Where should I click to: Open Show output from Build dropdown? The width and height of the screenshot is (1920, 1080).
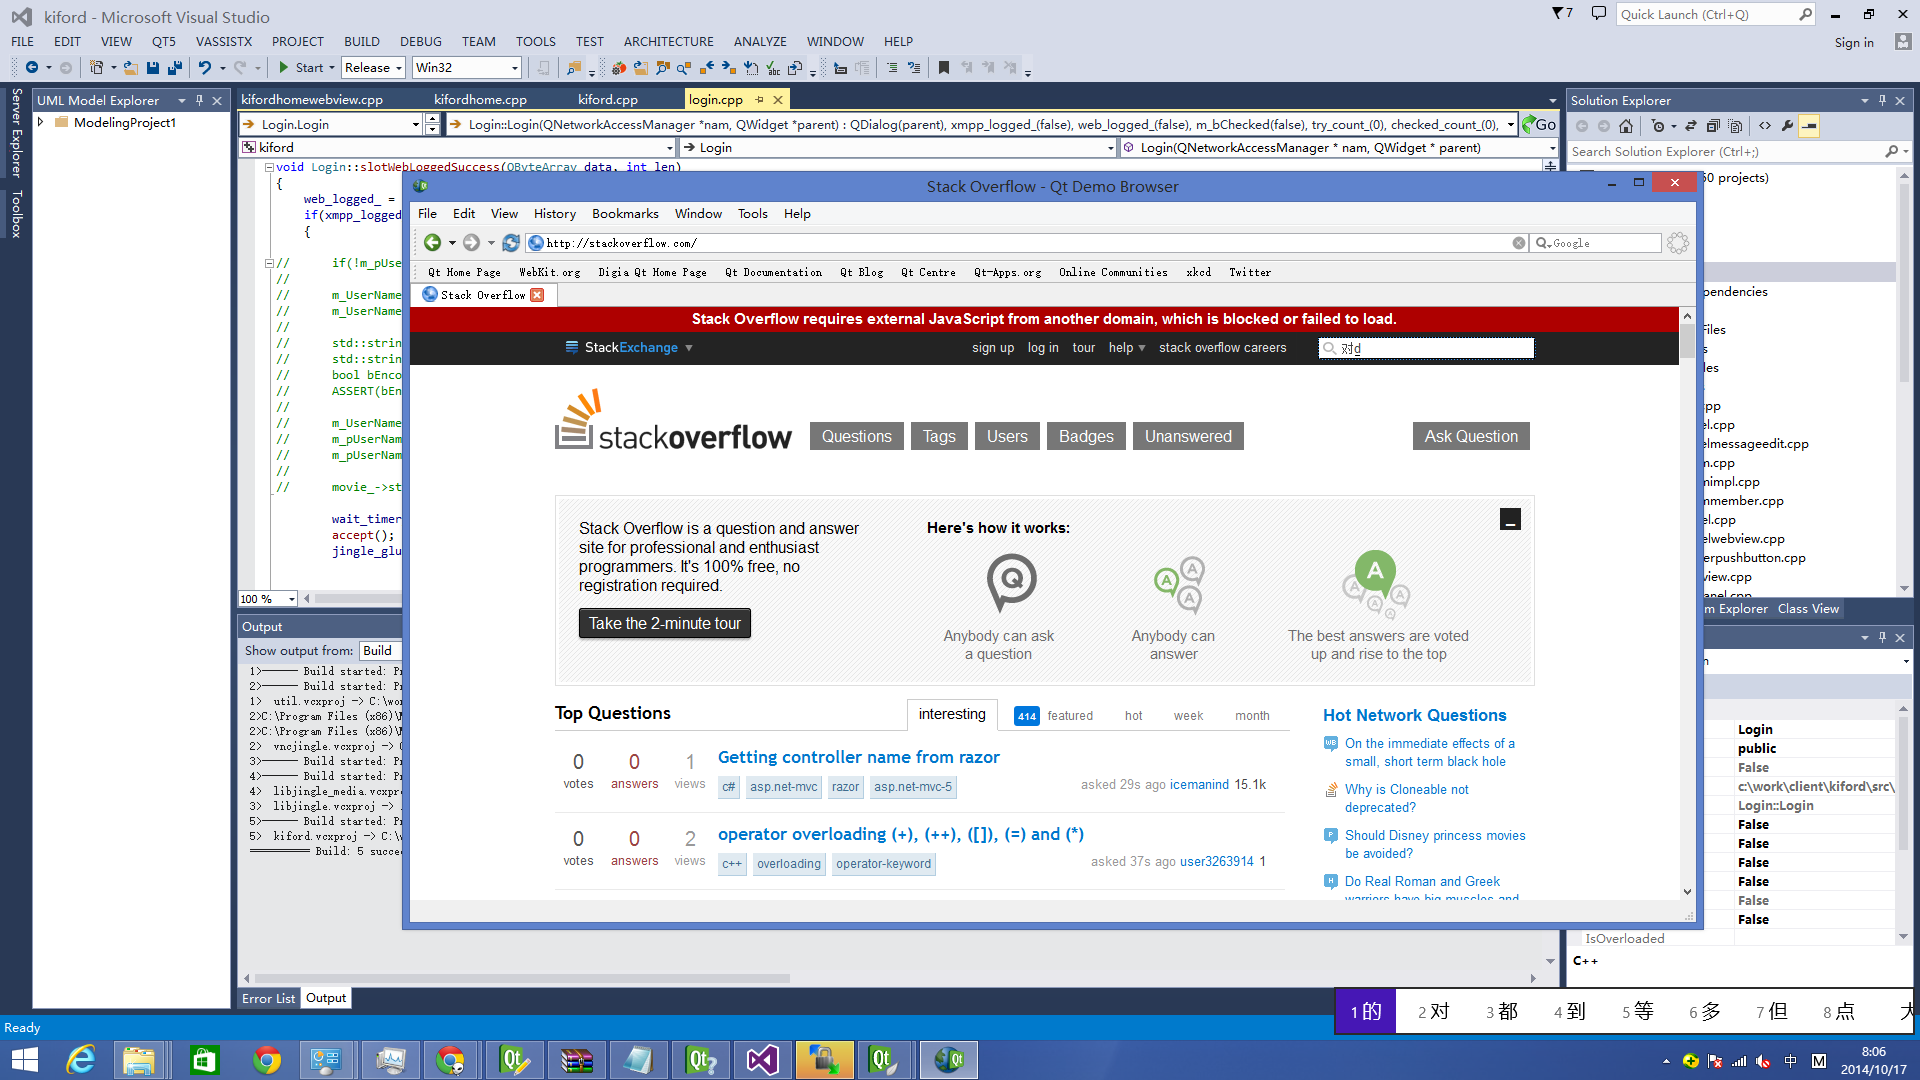click(380, 650)
